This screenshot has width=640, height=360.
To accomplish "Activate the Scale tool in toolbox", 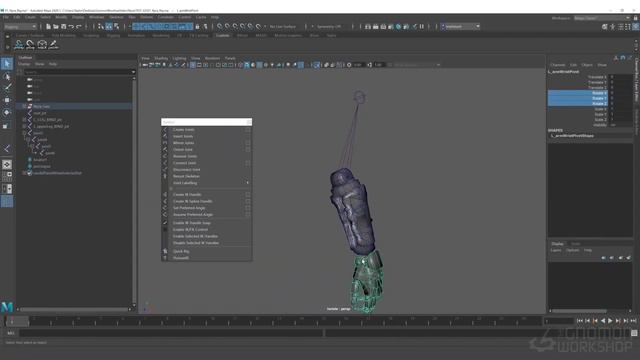I will (x=7, y=125).
